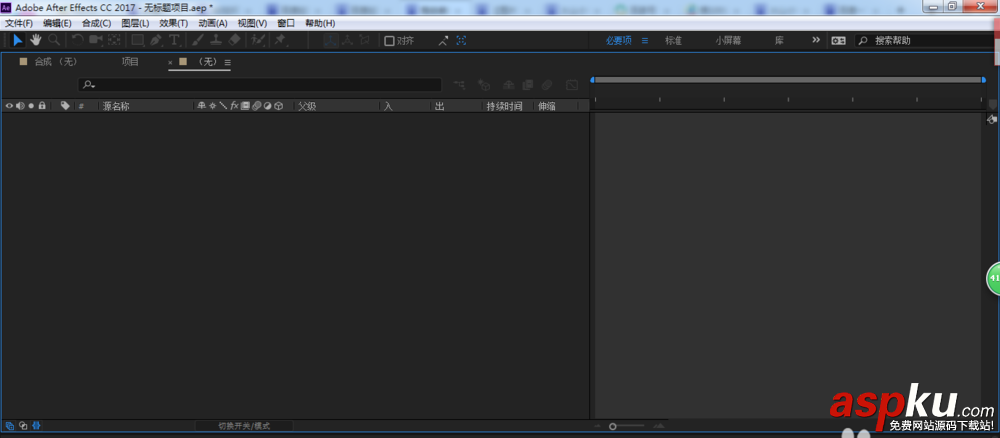Toggle the Motion Blur enable icon

[x=547, y=84]
